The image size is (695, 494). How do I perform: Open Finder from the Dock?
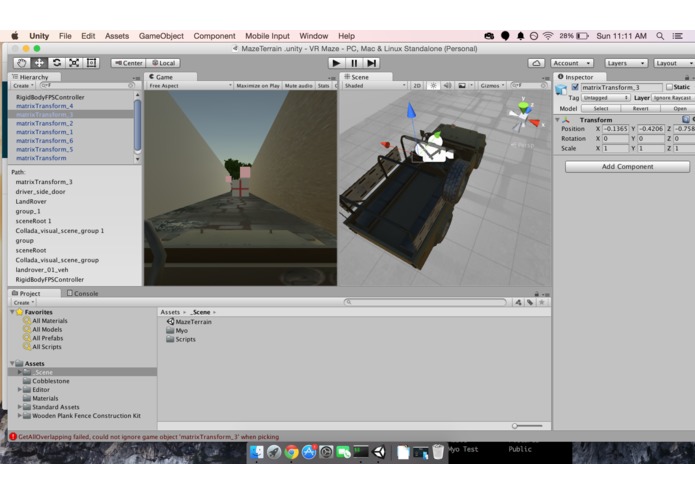click(x=257, y=452)
